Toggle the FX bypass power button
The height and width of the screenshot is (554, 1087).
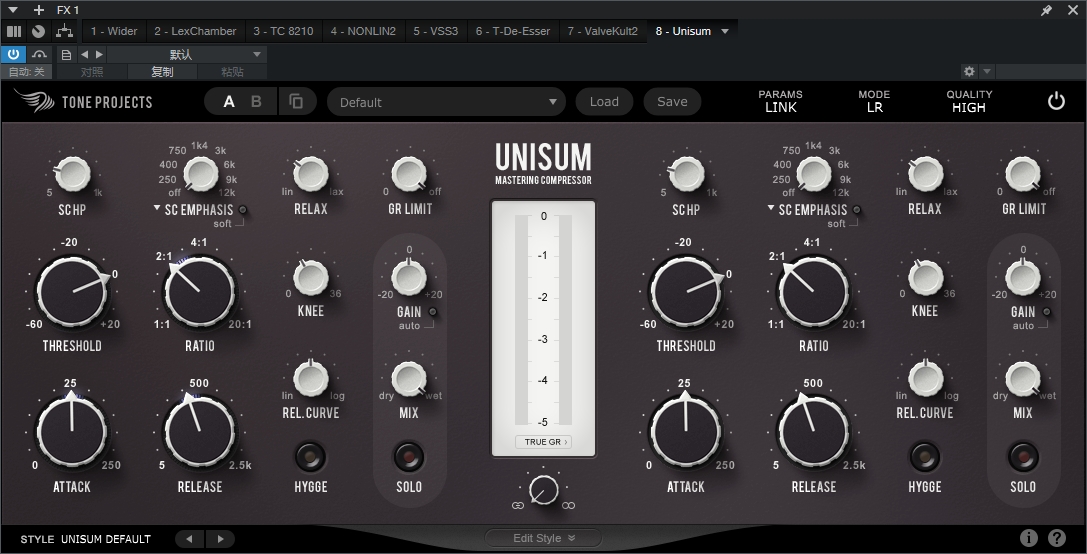coord(13,54)
